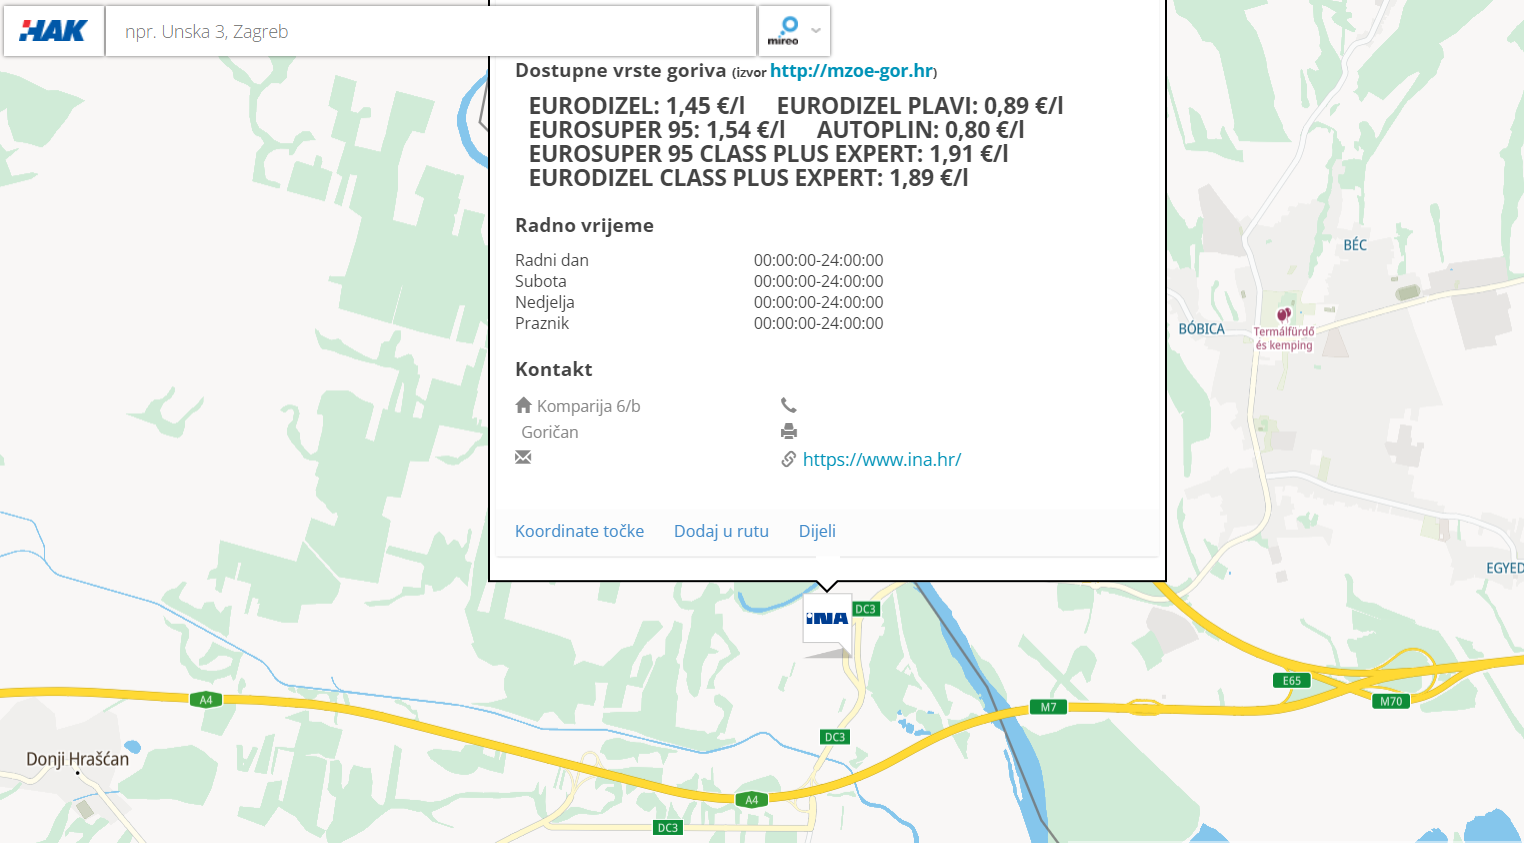
Task: Click the phone icon under Kontakt
Action: pos(789,405)
